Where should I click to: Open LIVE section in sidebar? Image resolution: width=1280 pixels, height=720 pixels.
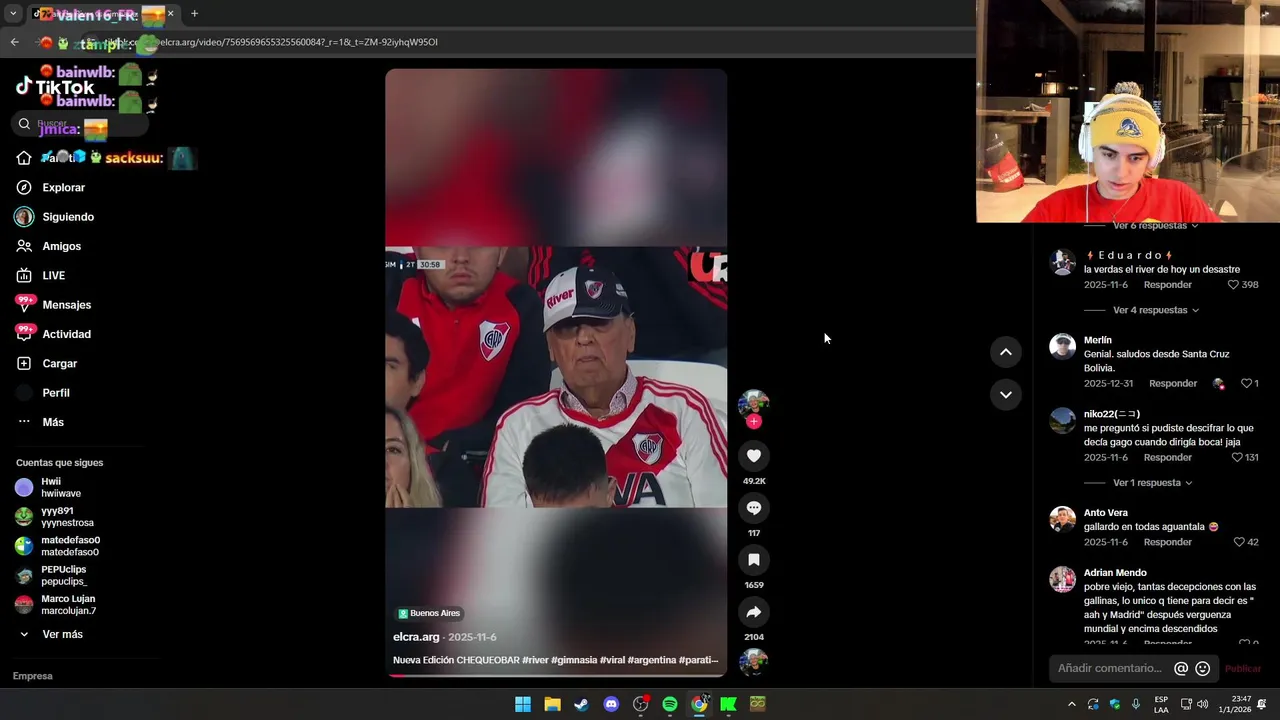pyautogui.click(x=53, y=275)
